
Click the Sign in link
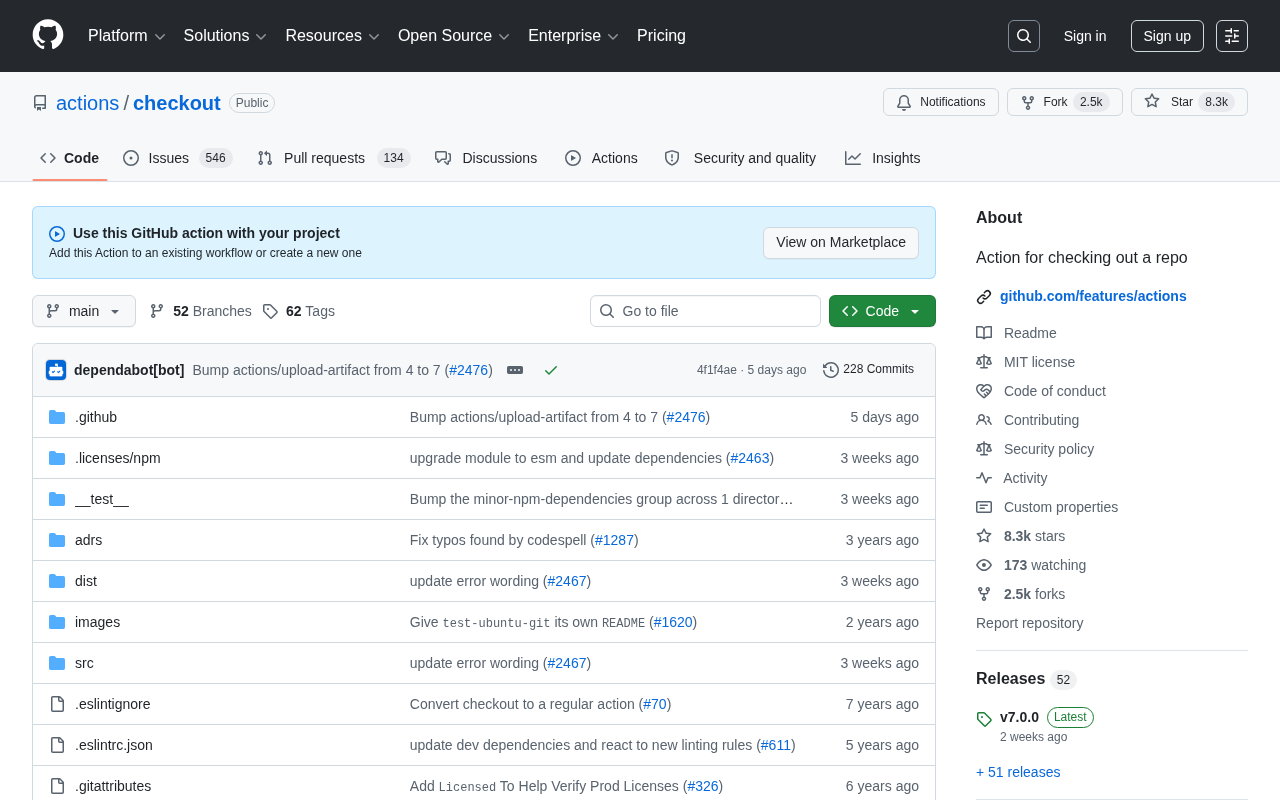tap(1085, 36)
